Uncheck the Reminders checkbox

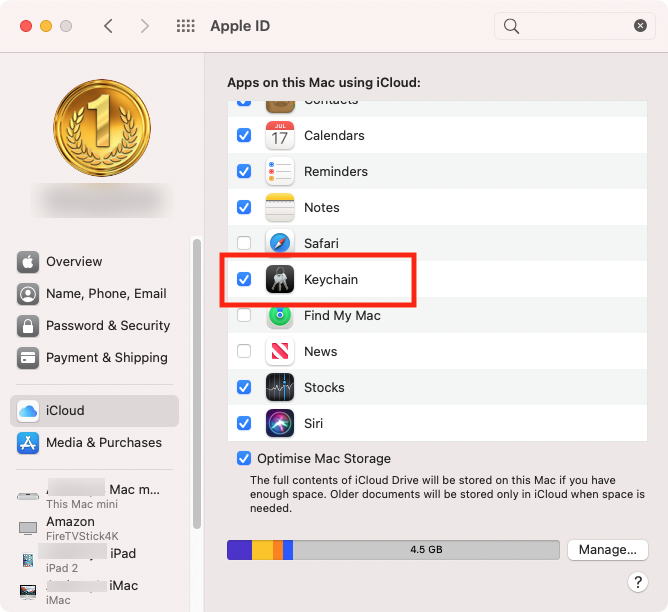click(x=244, y=171)
